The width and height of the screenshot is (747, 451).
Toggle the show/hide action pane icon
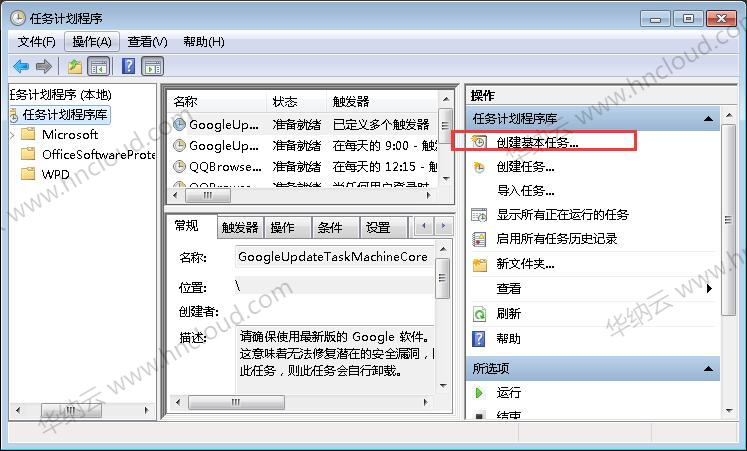(153, 66)
